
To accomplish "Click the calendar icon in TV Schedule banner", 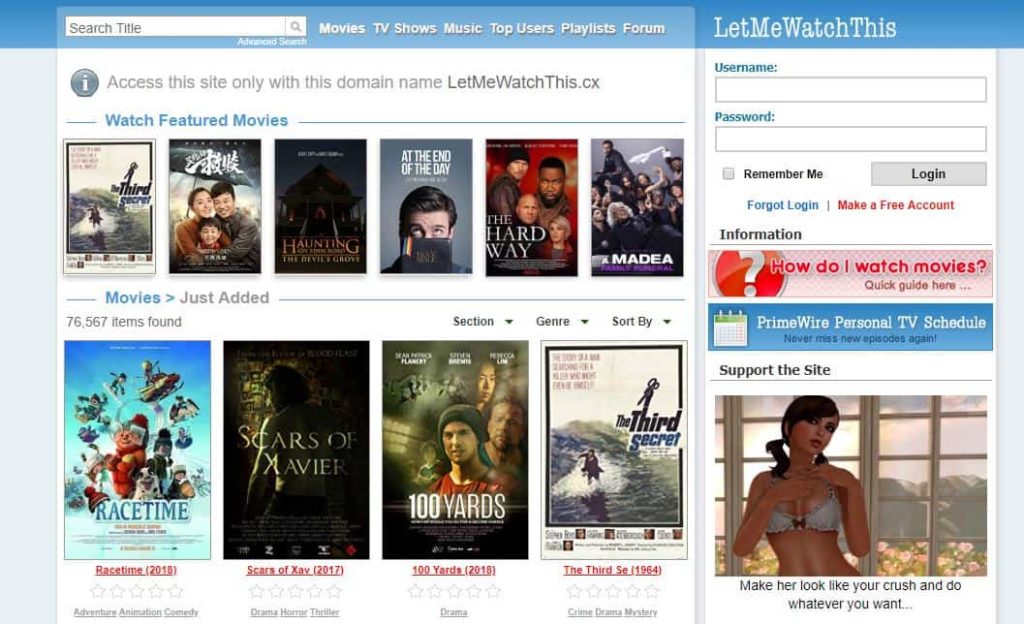I will tap(731, 328).
